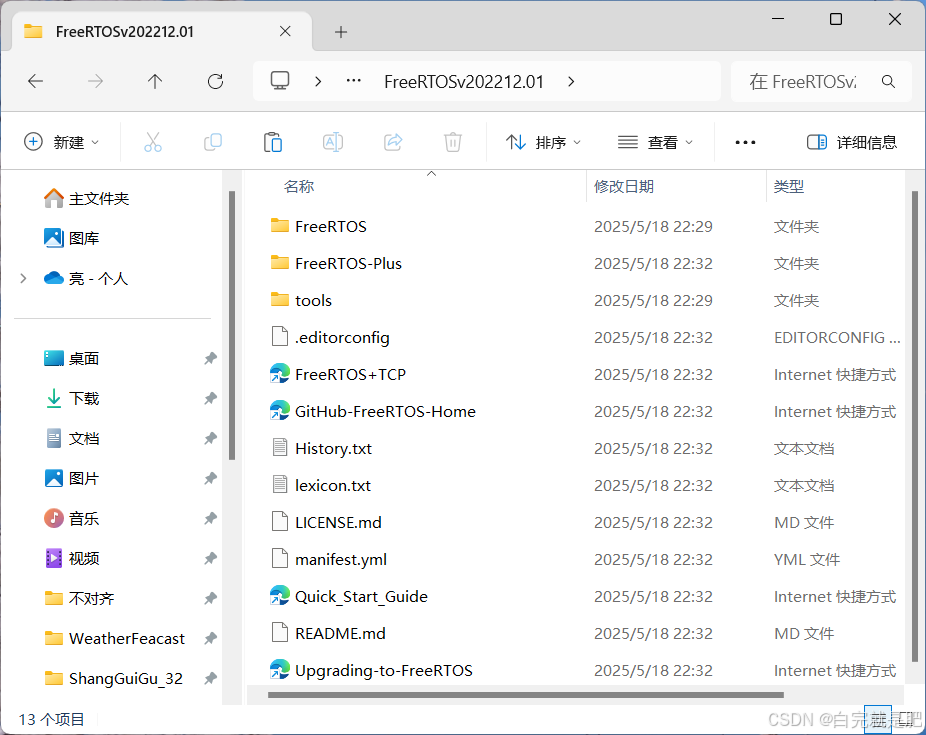The height and width of the screenshot is (735, 926).
Task: Click the 13 个项目 status bar text
Action: click(52, 719)
